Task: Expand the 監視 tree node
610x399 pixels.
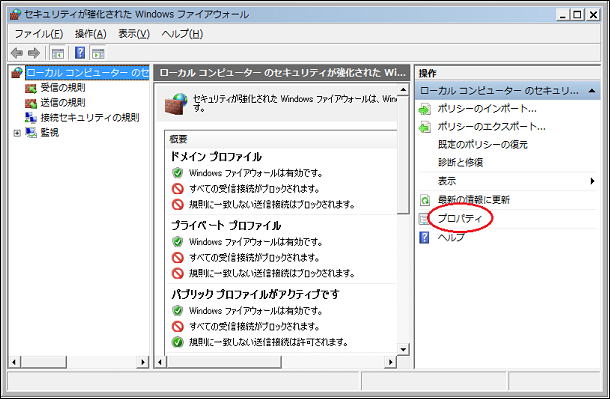Action: (x=17, y=133)
